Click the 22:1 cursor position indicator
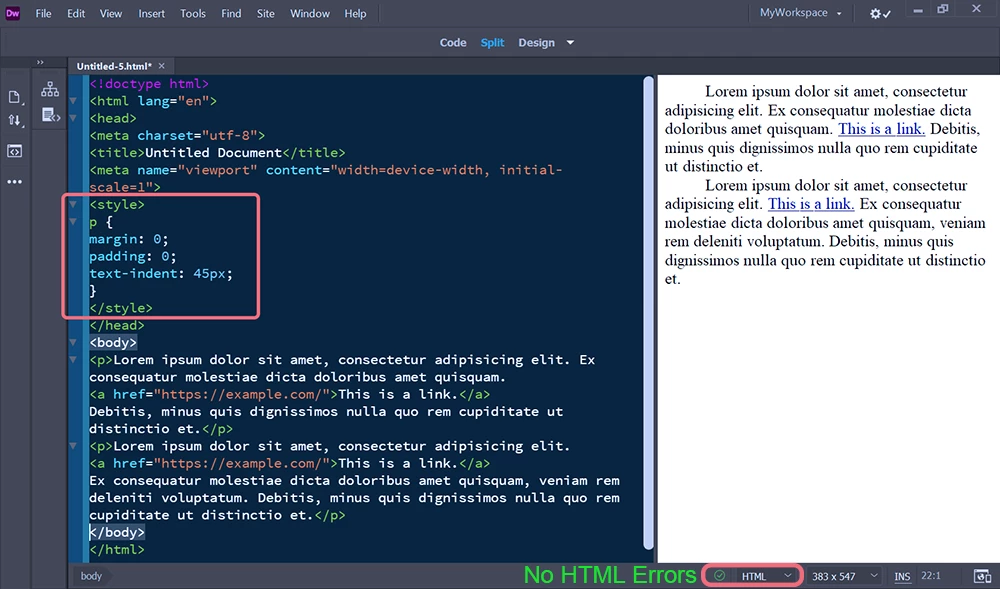The height and width of the screenshot is (589, 1000). coord(930,576)
